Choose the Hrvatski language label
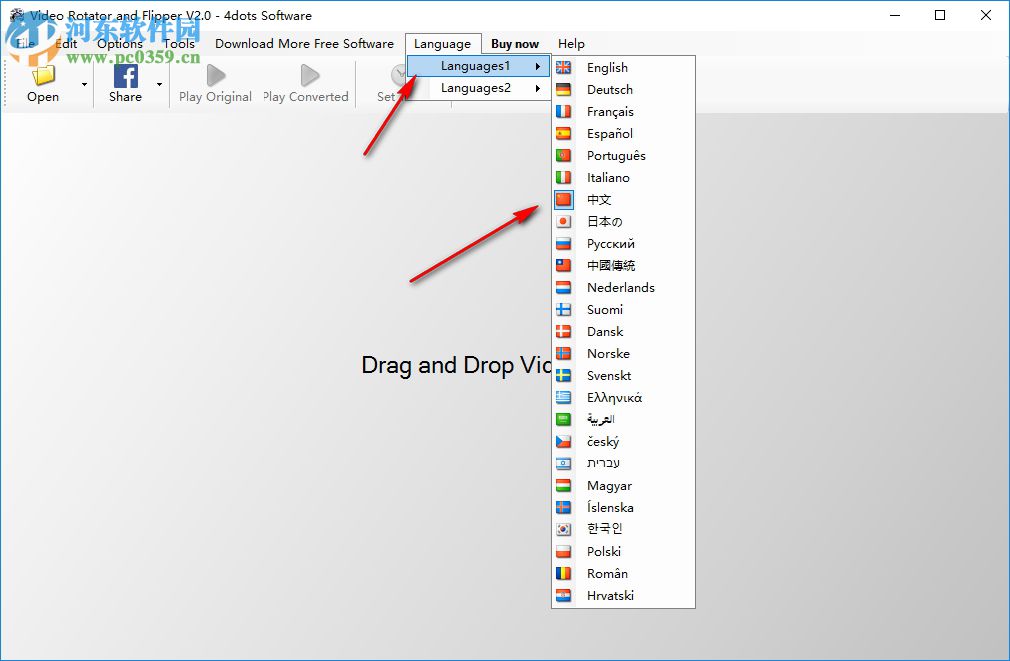Screen dimensions: 1010x661 pos(611,595)
